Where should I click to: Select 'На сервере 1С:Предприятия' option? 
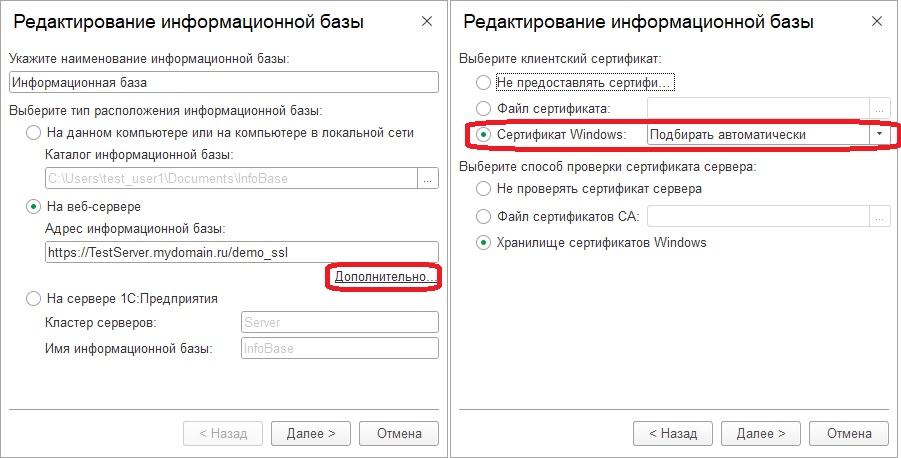coord(35,298)
